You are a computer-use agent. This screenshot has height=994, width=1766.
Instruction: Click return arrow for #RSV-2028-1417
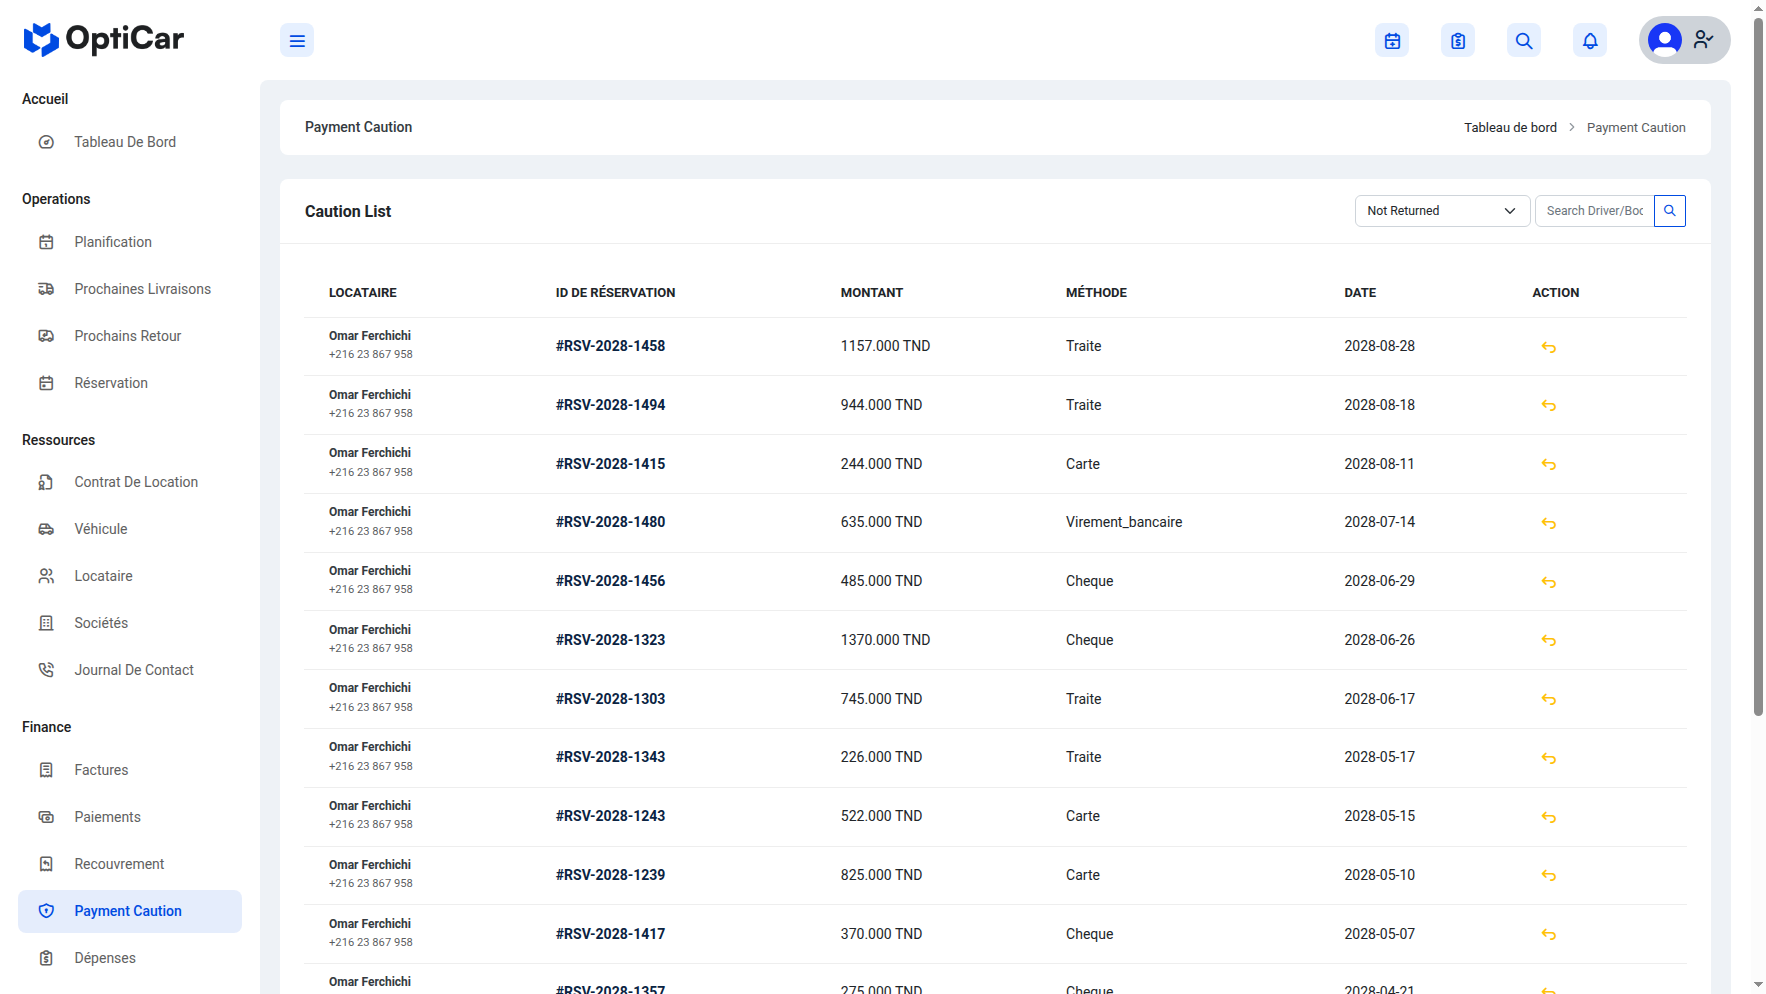point(1549,934)
